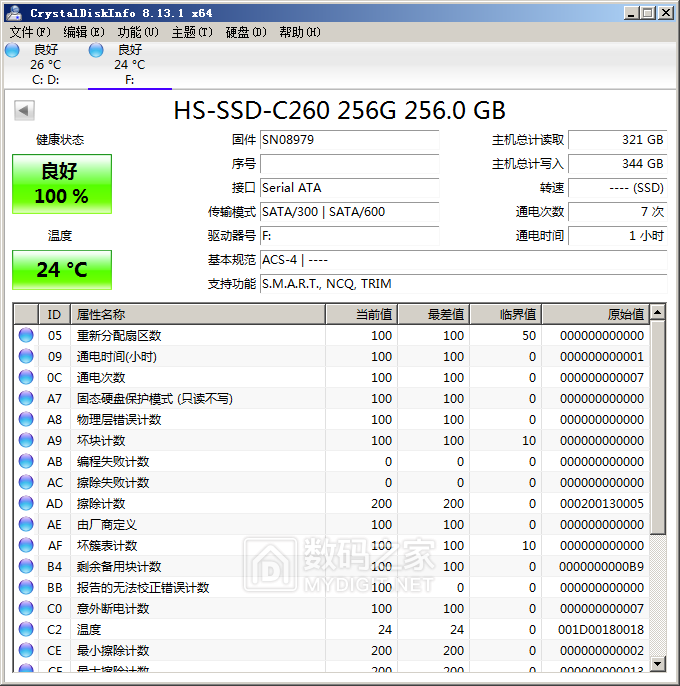Click the power on hours value 1 小时
This screenshot has height=686, width=680.
point(617,236)
